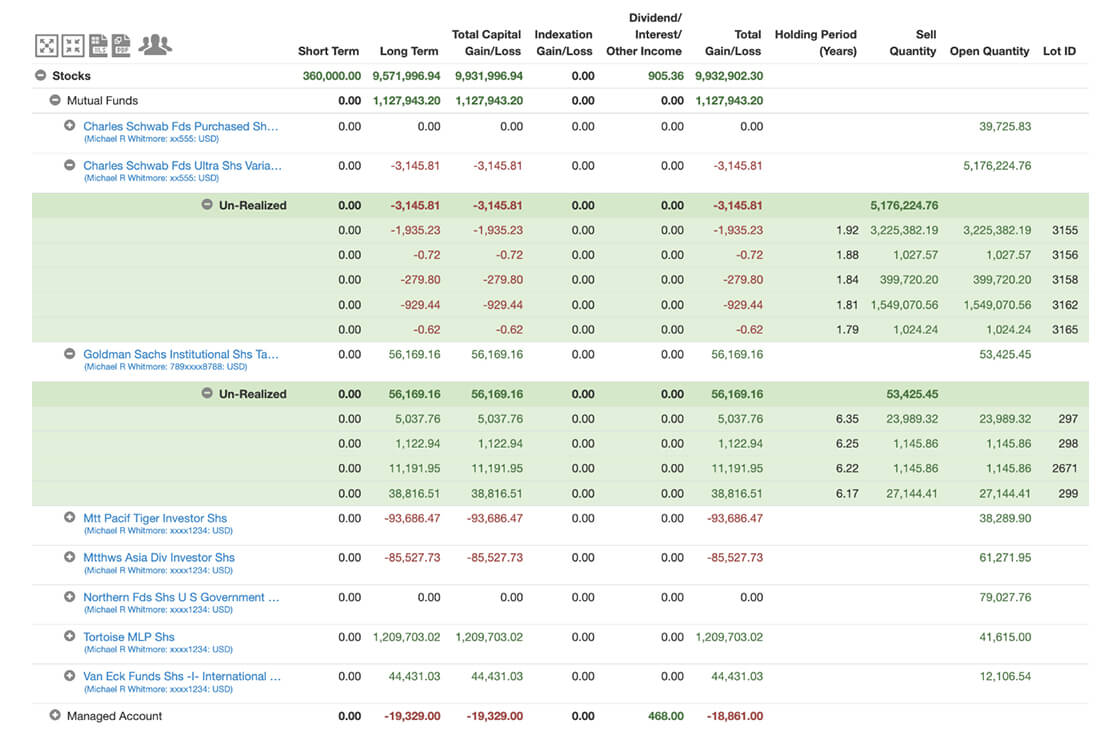Click the Total Gain/Loss column header

(x=733, y=42)
